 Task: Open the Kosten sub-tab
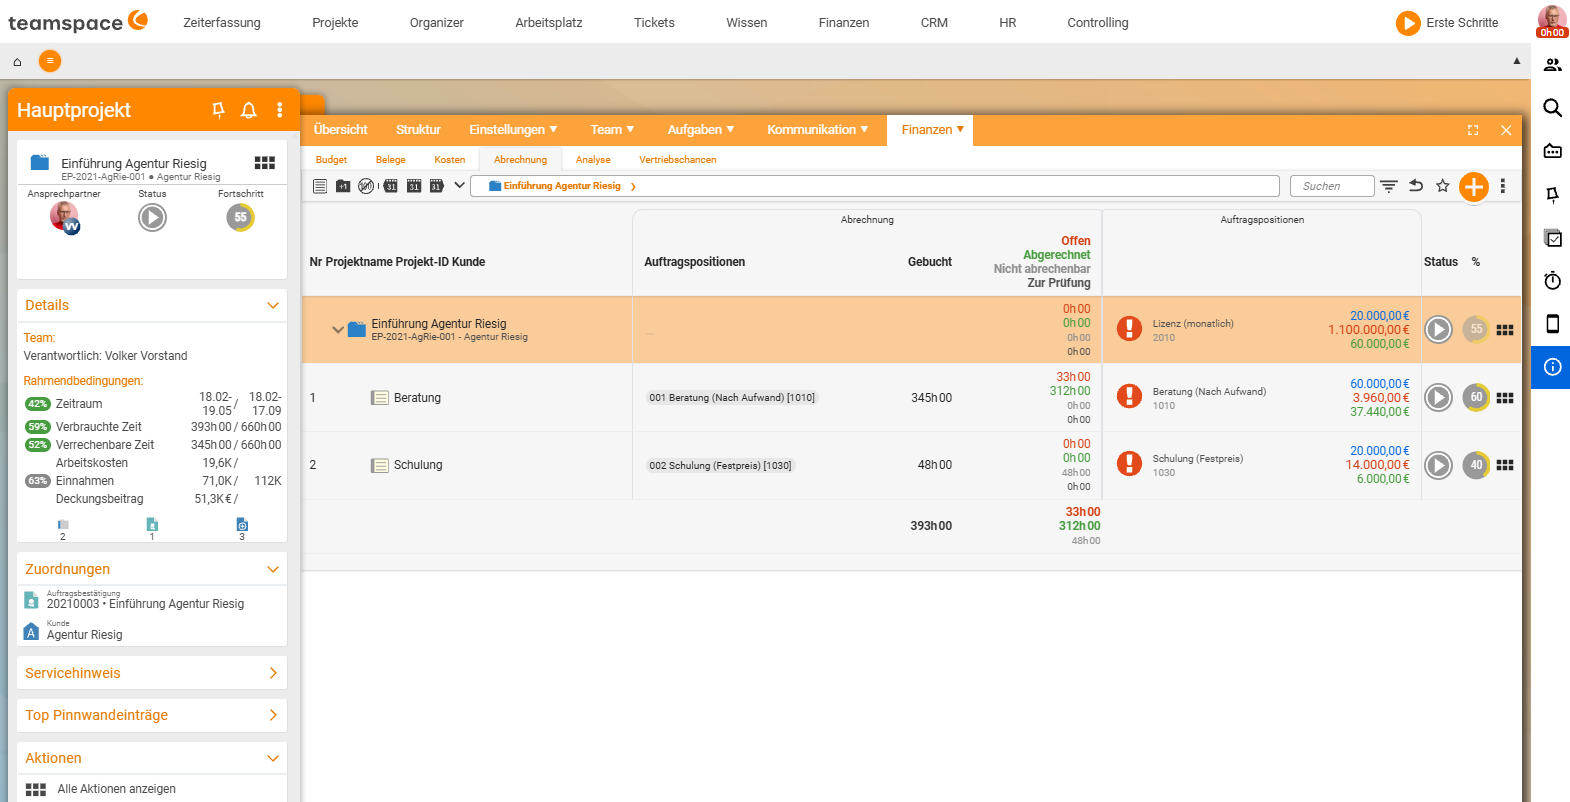click(x=450, y=160)
